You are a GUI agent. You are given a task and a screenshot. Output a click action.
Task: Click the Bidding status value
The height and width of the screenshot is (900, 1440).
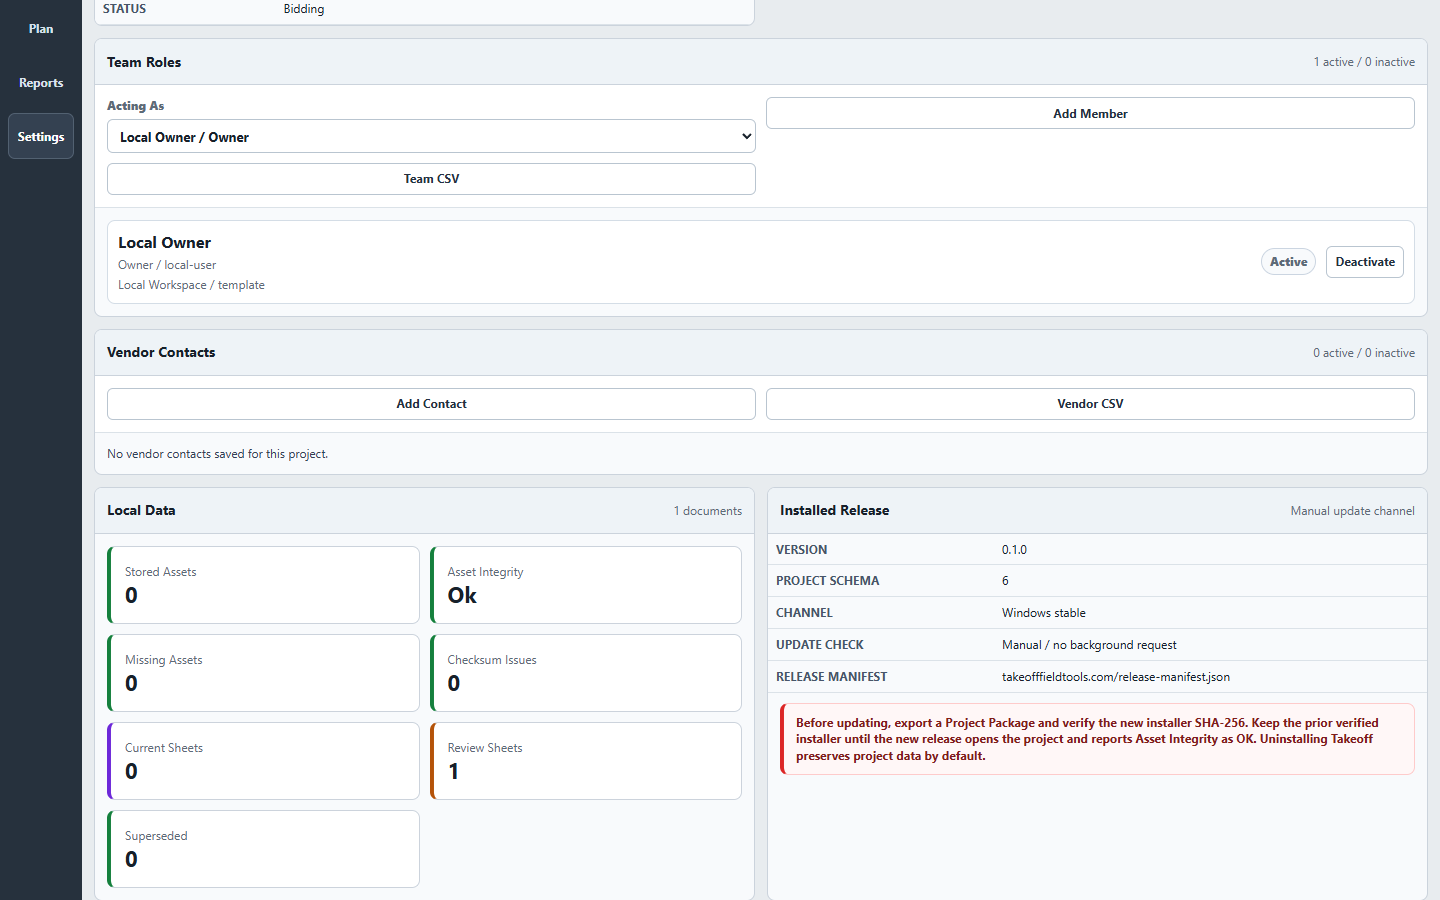[304, 9]
